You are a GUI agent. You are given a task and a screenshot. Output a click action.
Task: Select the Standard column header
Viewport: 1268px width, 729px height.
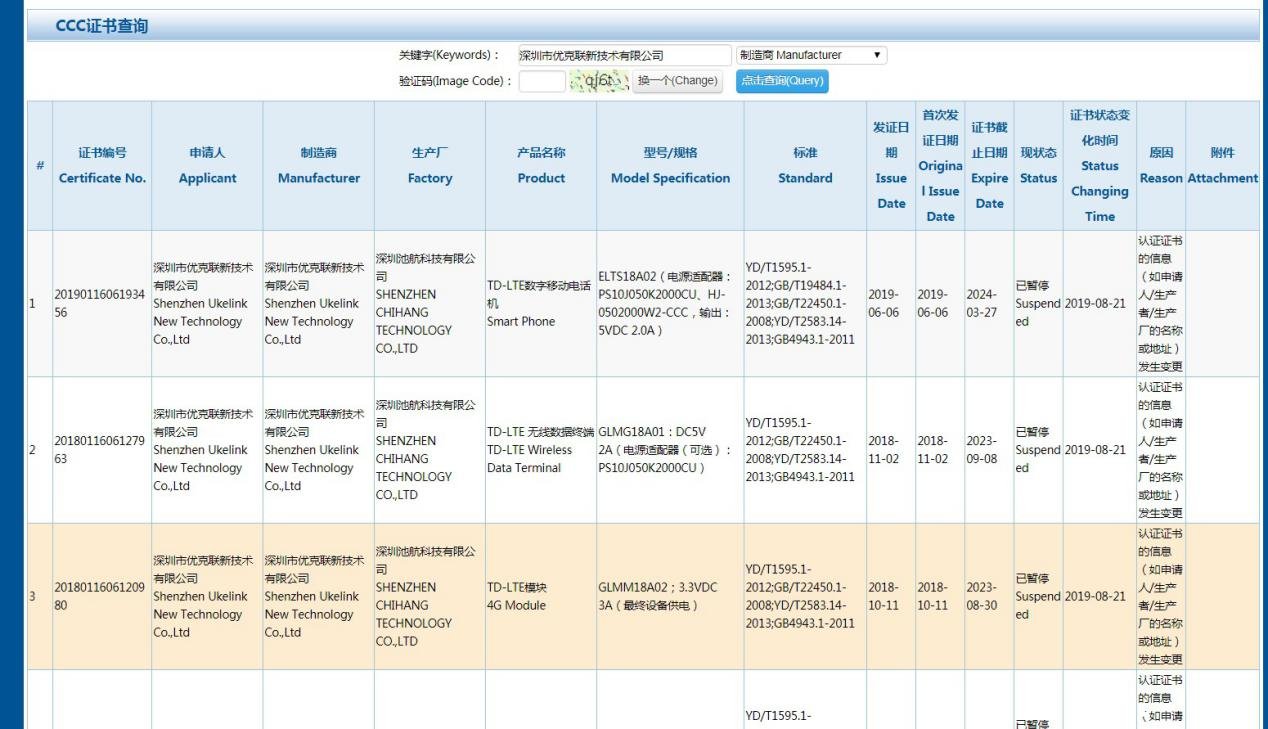click(x=805, y=166)
